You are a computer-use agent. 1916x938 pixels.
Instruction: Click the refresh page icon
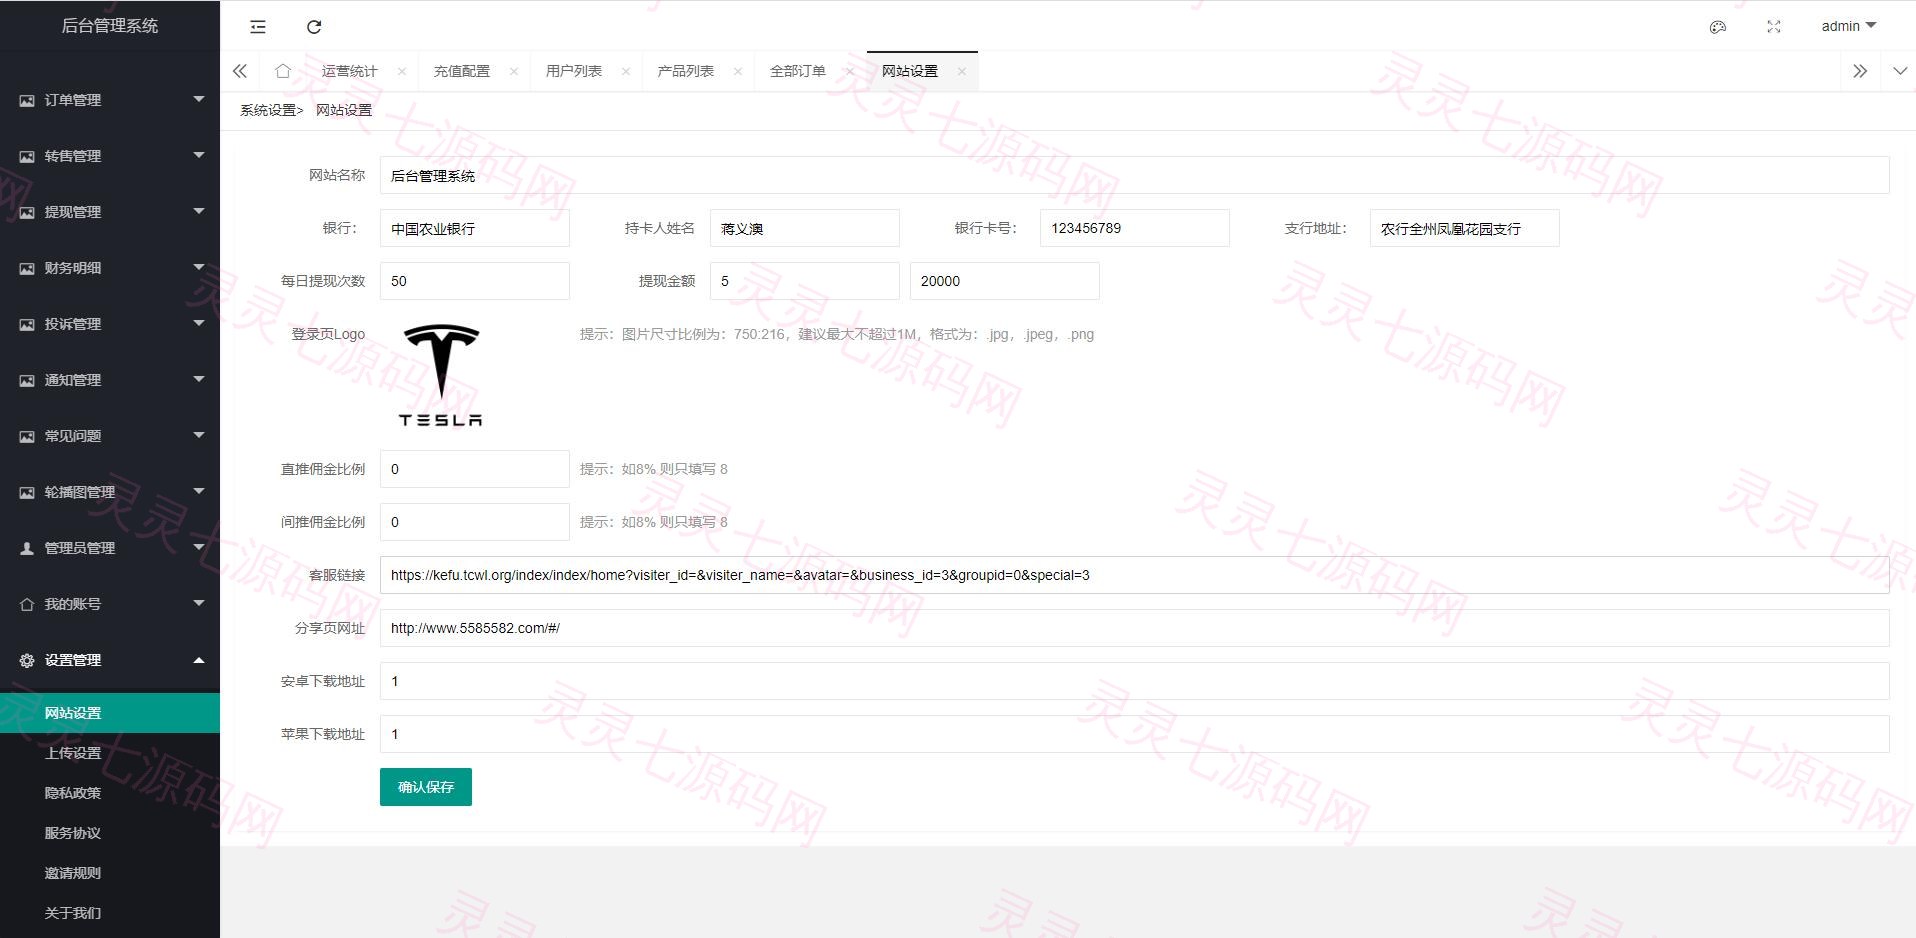click(x=314, y=27)
